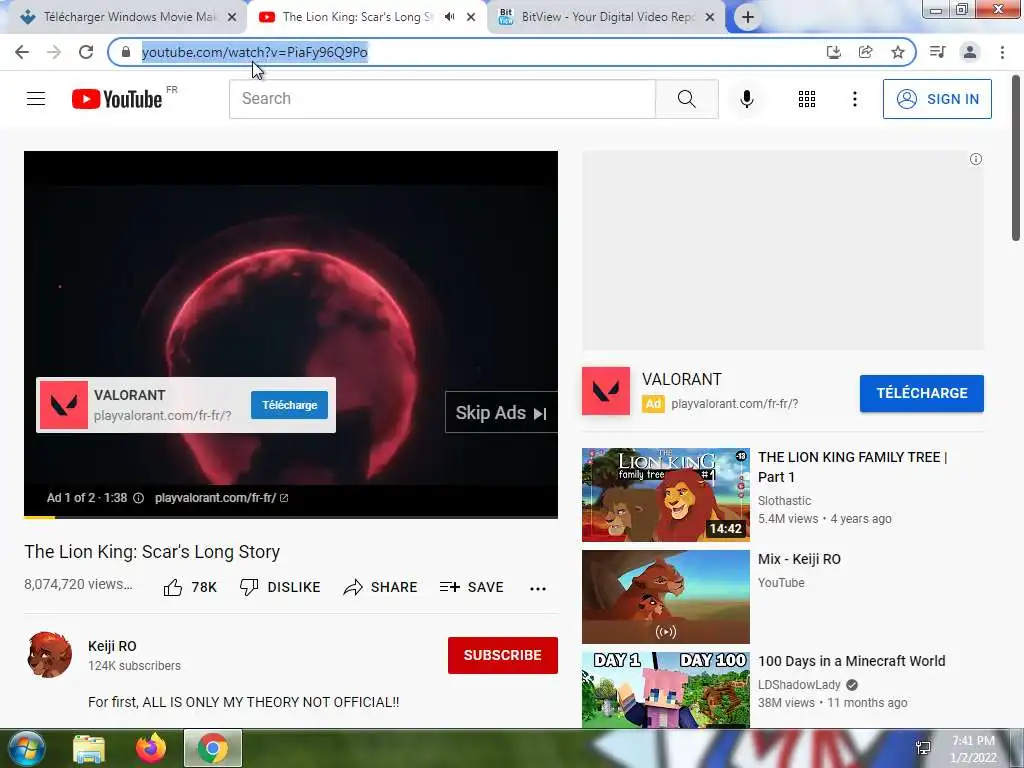Open Windows Explorer from the taskbar

89,749
